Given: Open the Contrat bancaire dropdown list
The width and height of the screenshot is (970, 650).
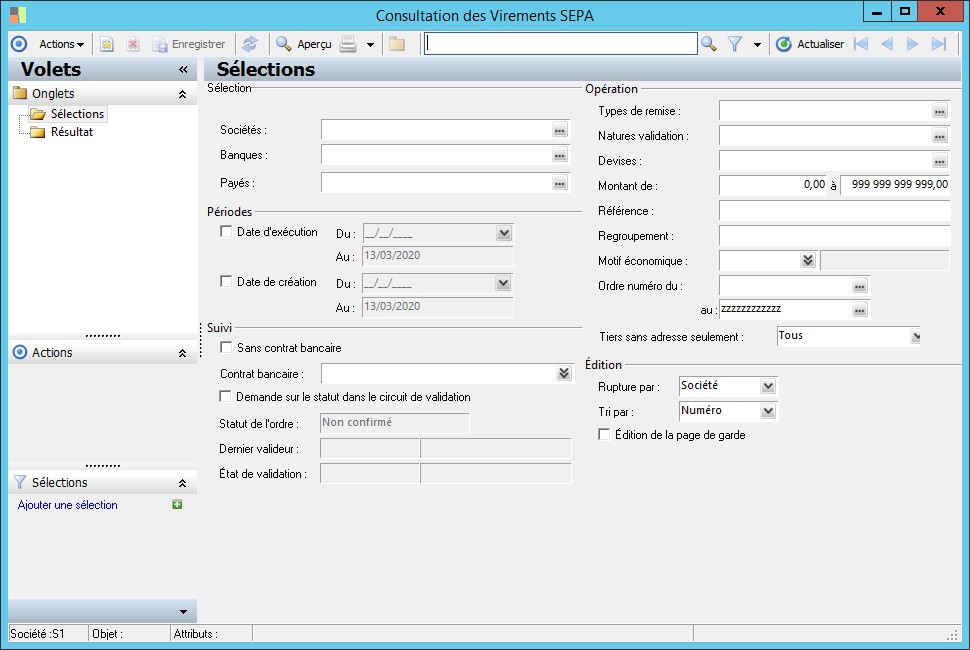Looking at the screenshot, I should [x=563, y=374].
